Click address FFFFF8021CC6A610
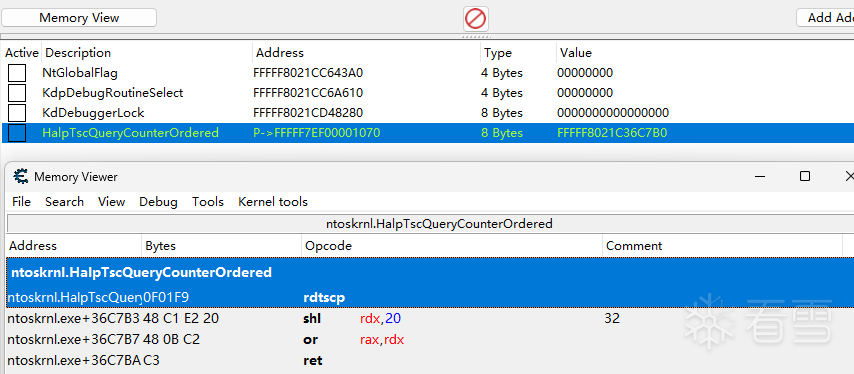The image size is (854, 374). point(308,93)
